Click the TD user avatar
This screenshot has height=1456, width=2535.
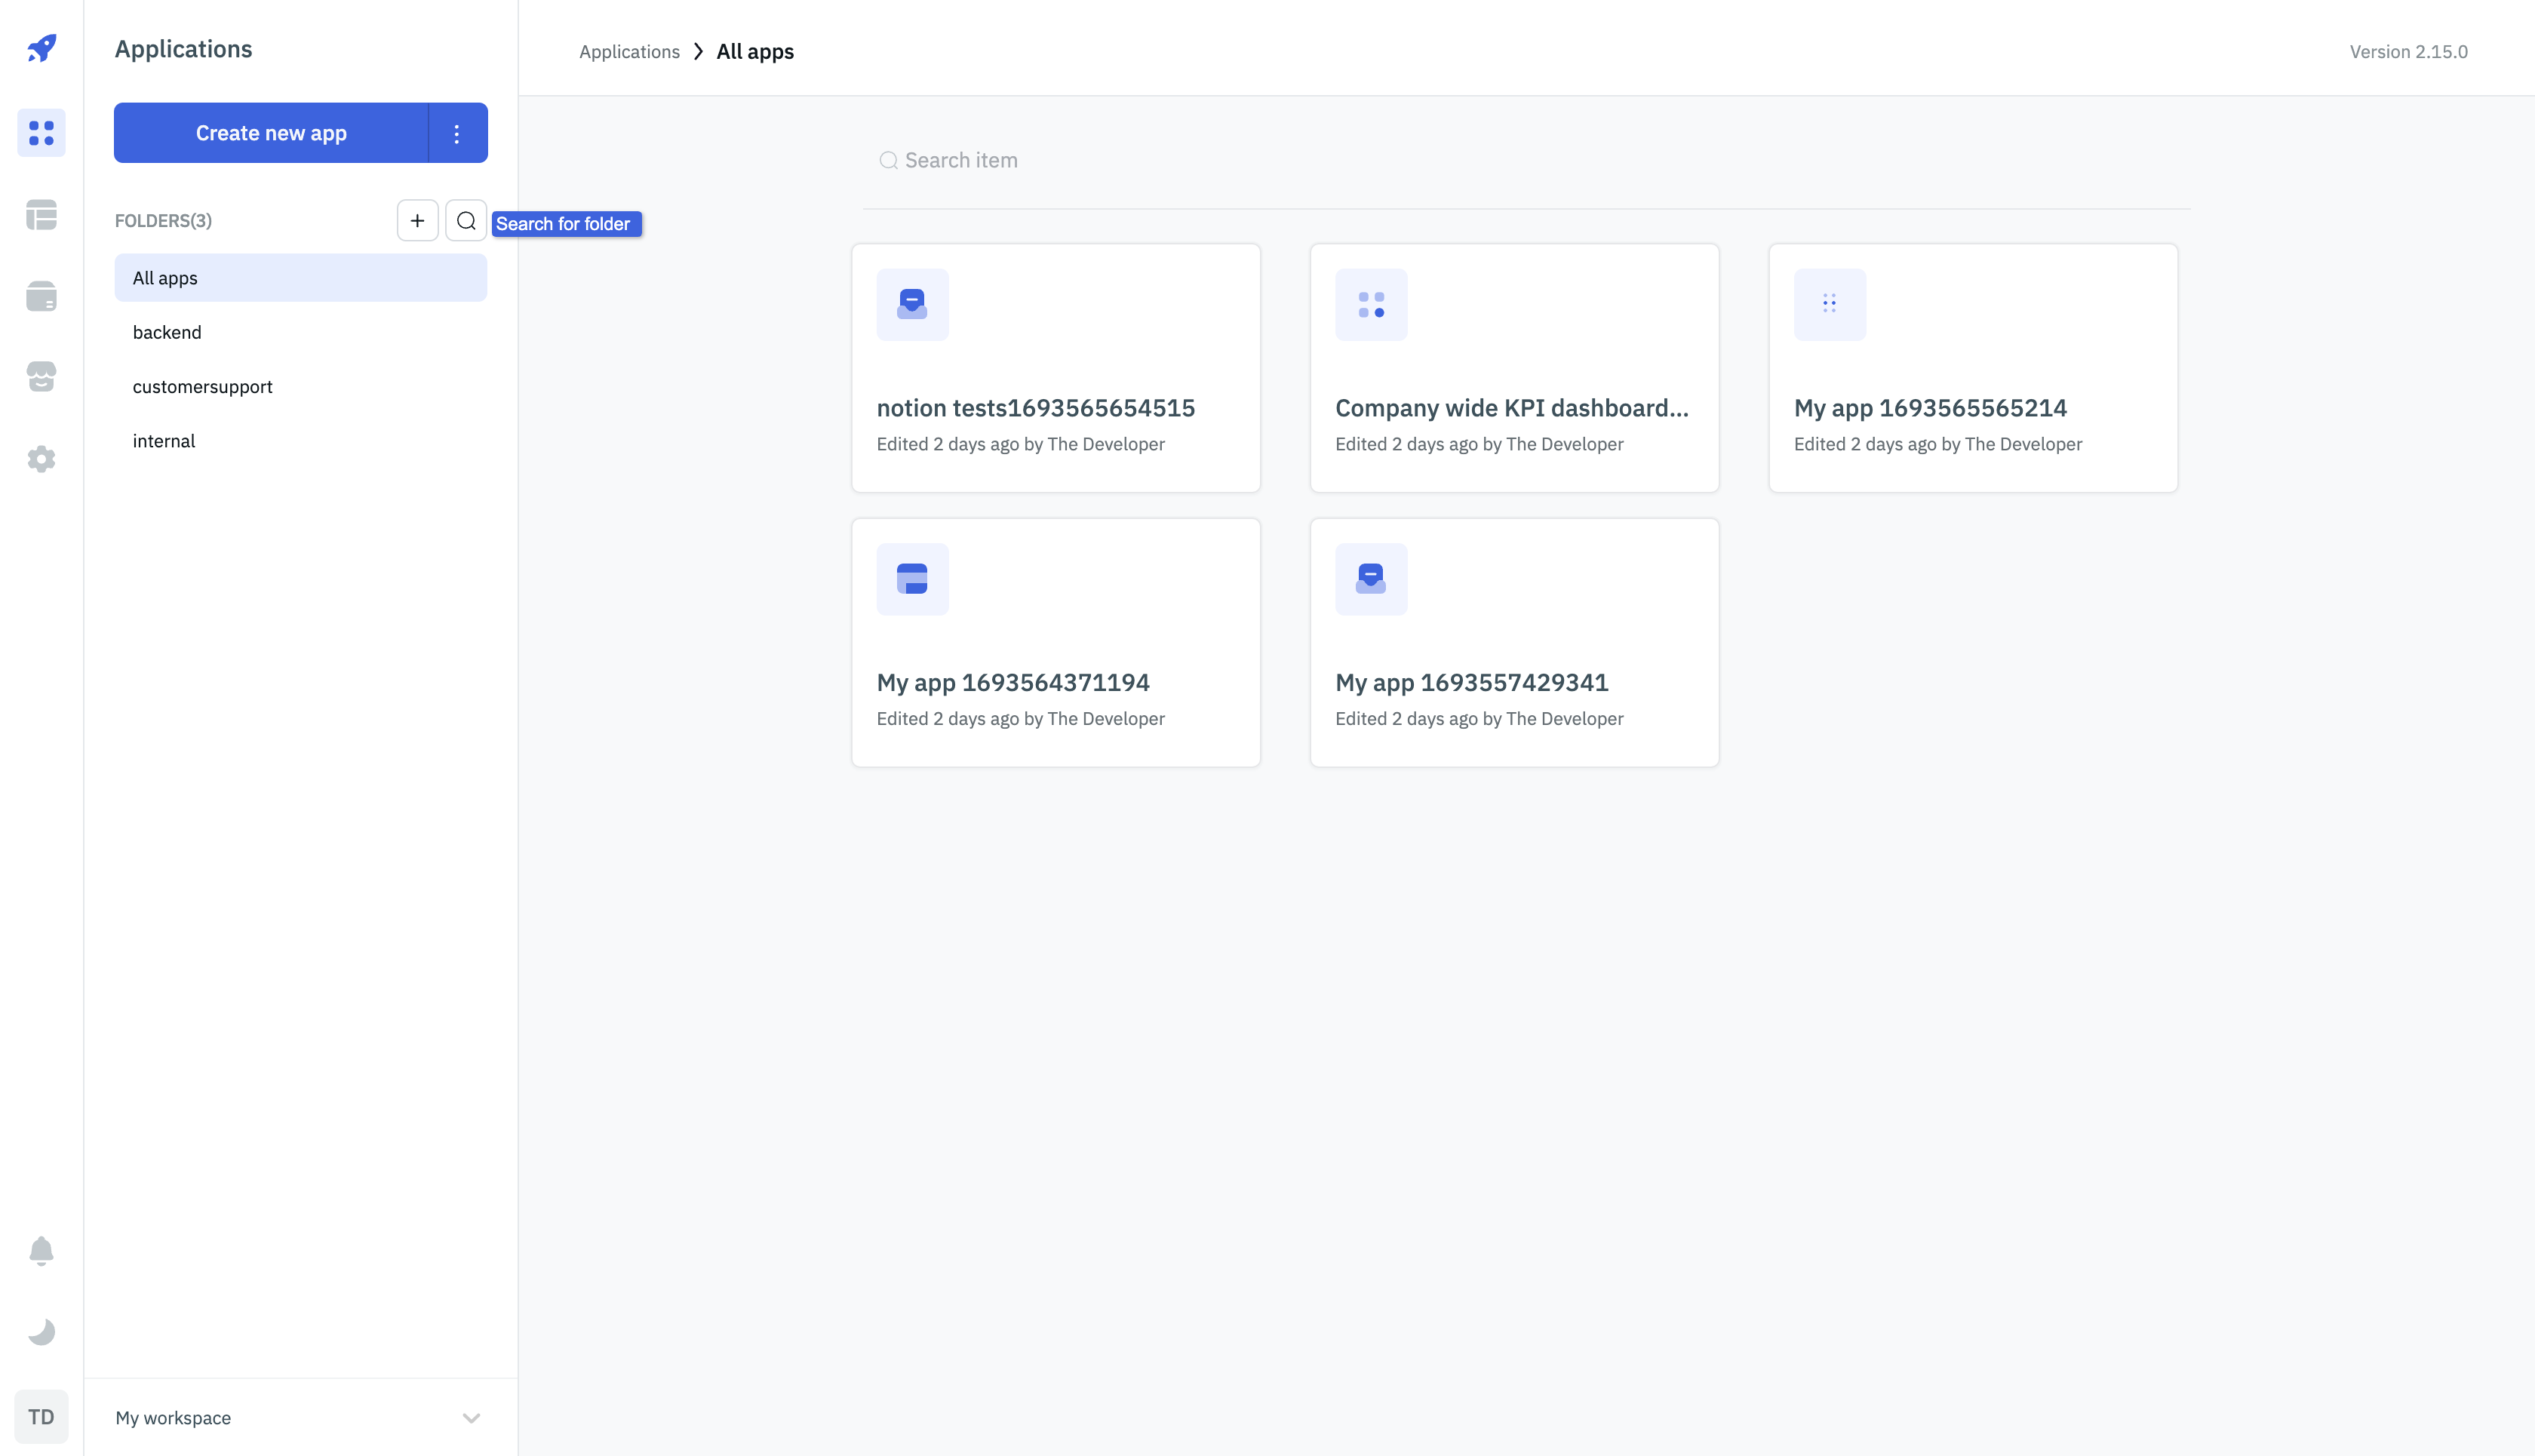pos(41,1416)
